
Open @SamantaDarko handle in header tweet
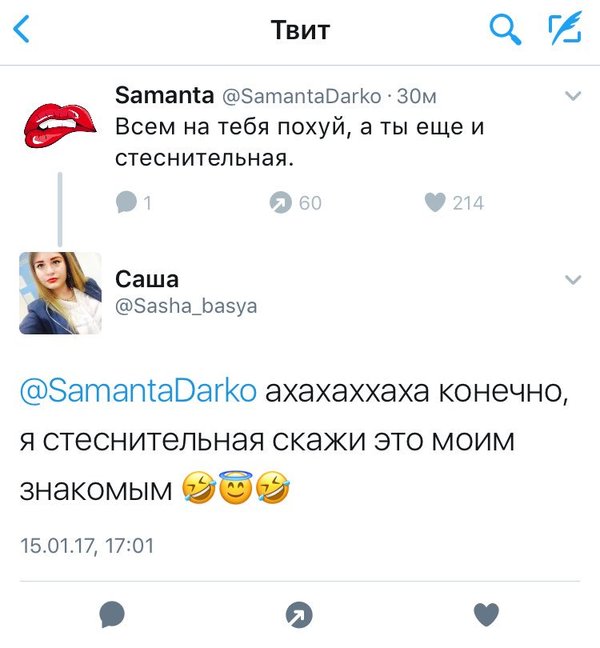tap(302, 96)
